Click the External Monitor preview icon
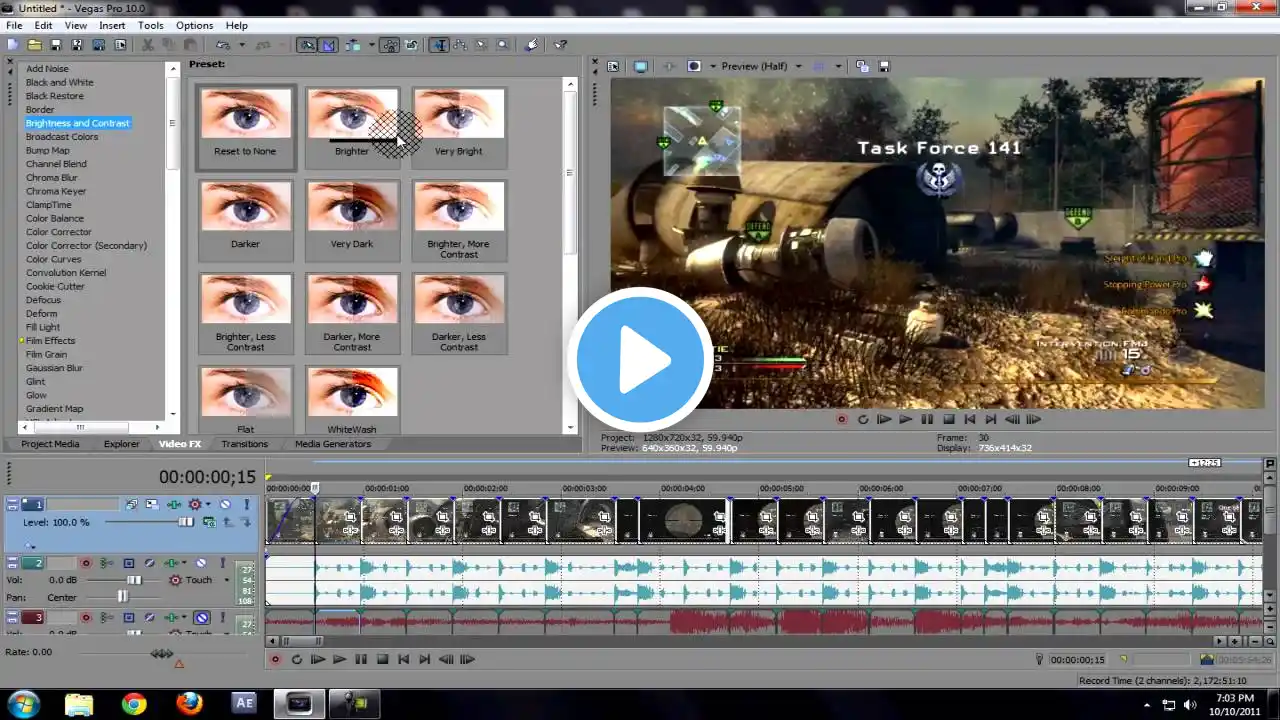Image resolution: width=1280 pixels, height=720 pixels. point(641,67)
